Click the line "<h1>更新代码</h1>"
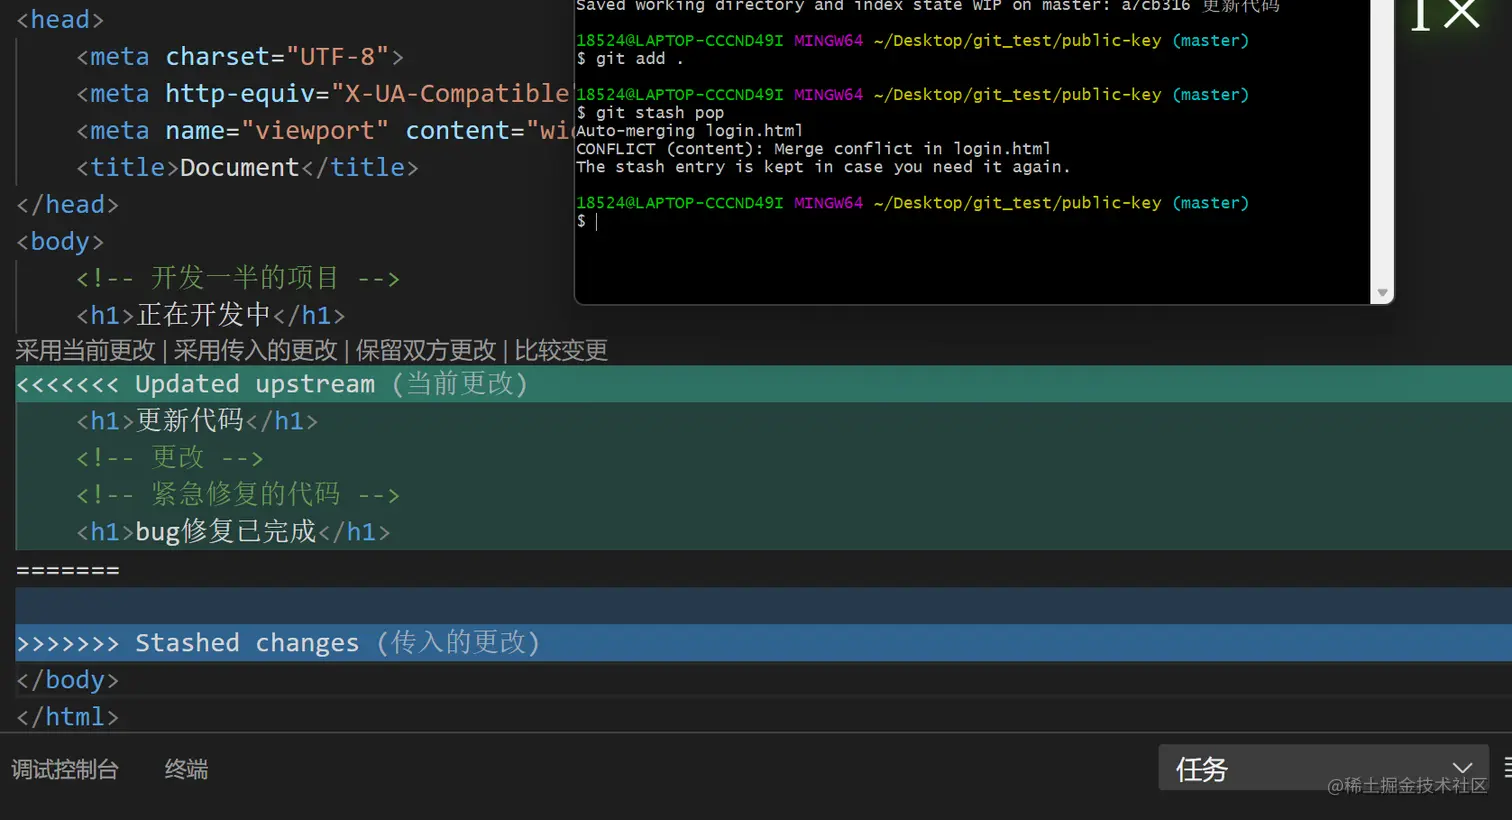The width and height of the screenshot is (1512, 820). pos(197,421)
